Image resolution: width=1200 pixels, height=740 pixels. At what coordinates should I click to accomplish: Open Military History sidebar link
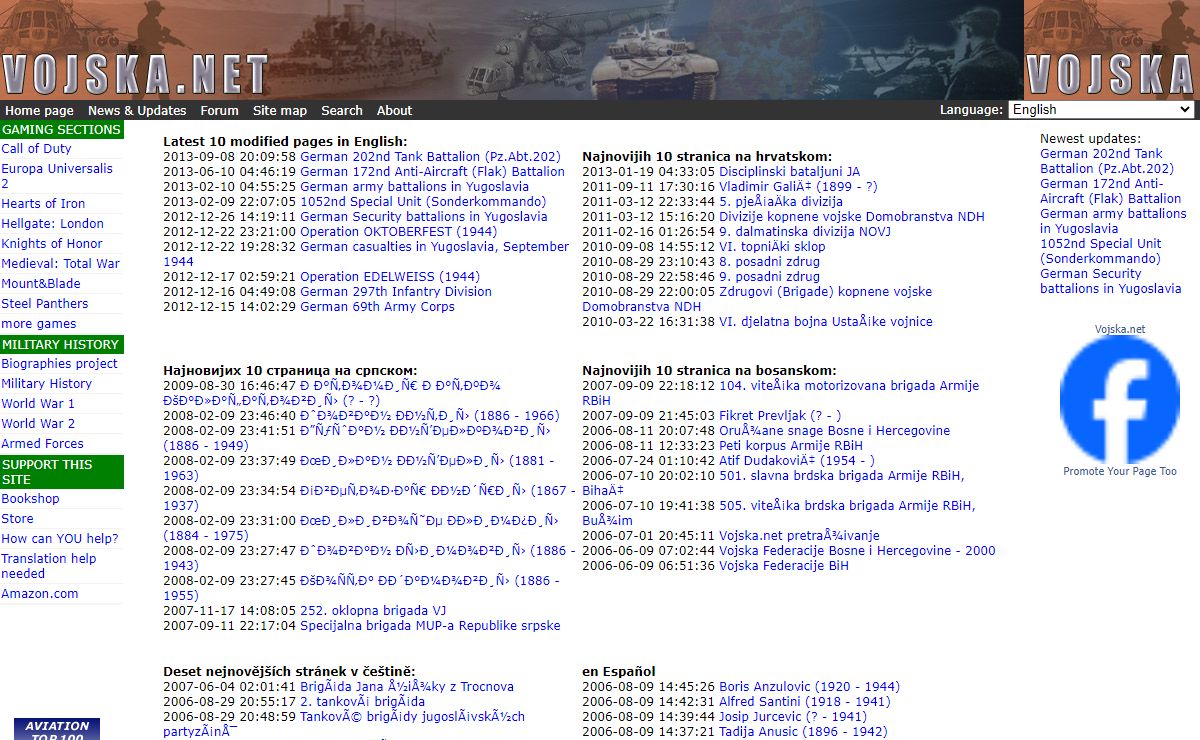click(46, 384)
